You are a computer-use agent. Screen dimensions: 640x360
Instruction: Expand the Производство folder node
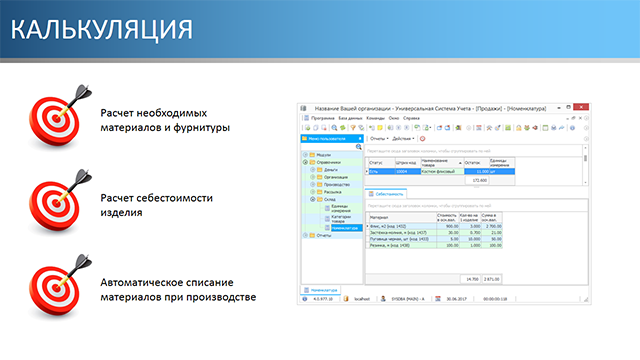pyautogui.click(x=313, y=184)
